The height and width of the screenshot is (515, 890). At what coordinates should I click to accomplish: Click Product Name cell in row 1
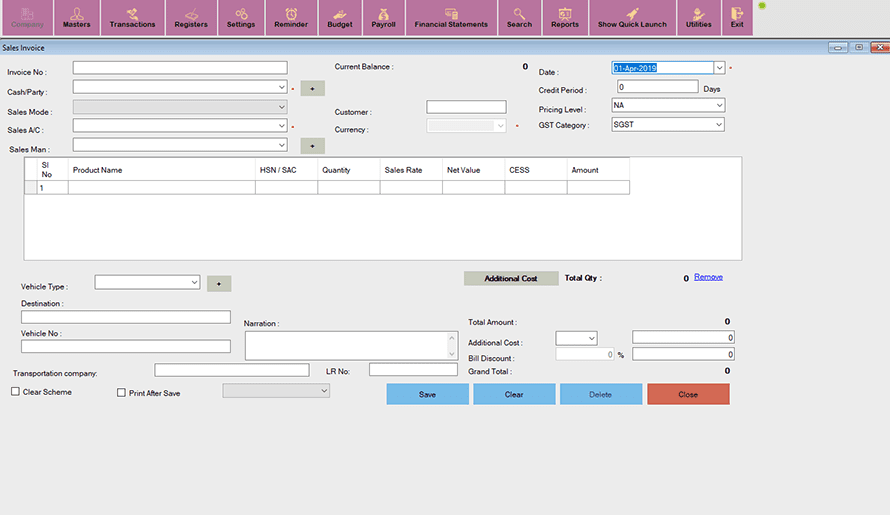pyautogui.click(x=162, y=187)
